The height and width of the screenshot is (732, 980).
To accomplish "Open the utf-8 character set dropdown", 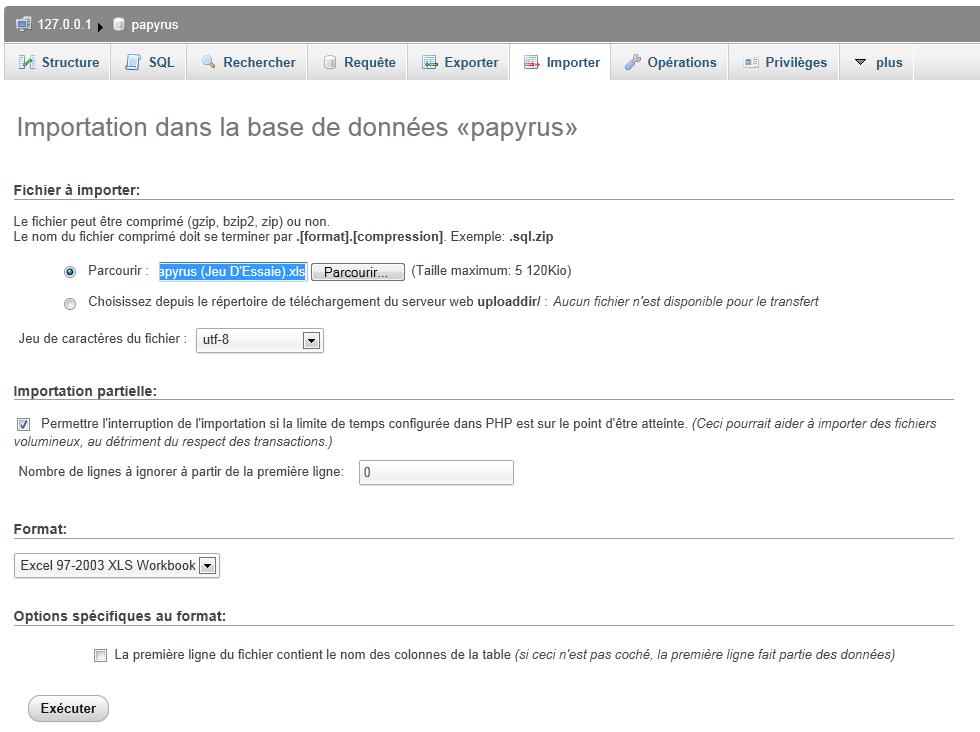I will (311, 341).
